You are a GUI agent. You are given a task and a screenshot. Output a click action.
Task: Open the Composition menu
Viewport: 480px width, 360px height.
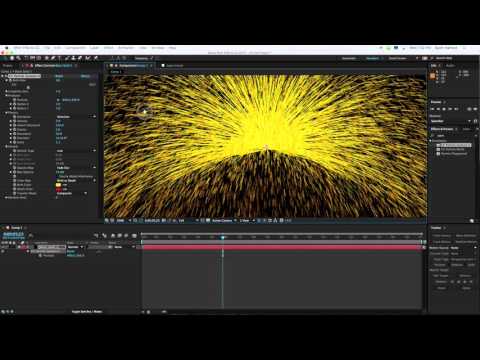point(75,48)
